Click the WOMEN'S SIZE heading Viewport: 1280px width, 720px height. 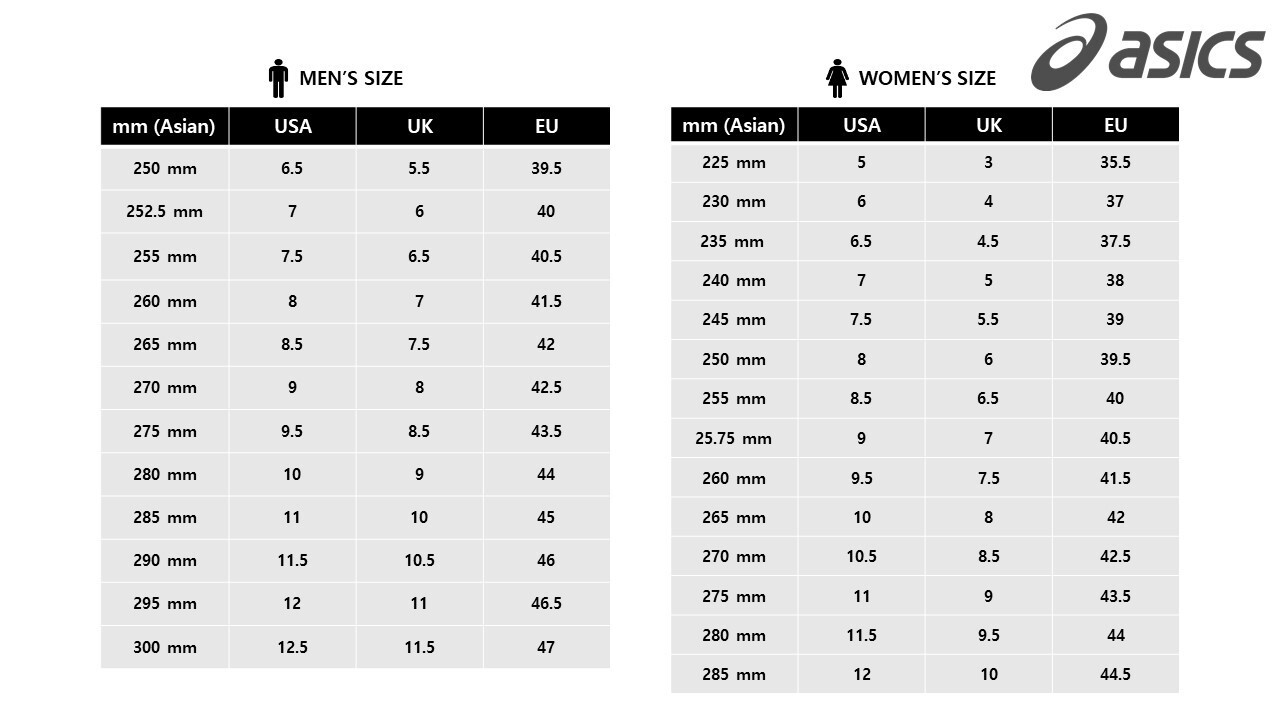click(927, 78)
